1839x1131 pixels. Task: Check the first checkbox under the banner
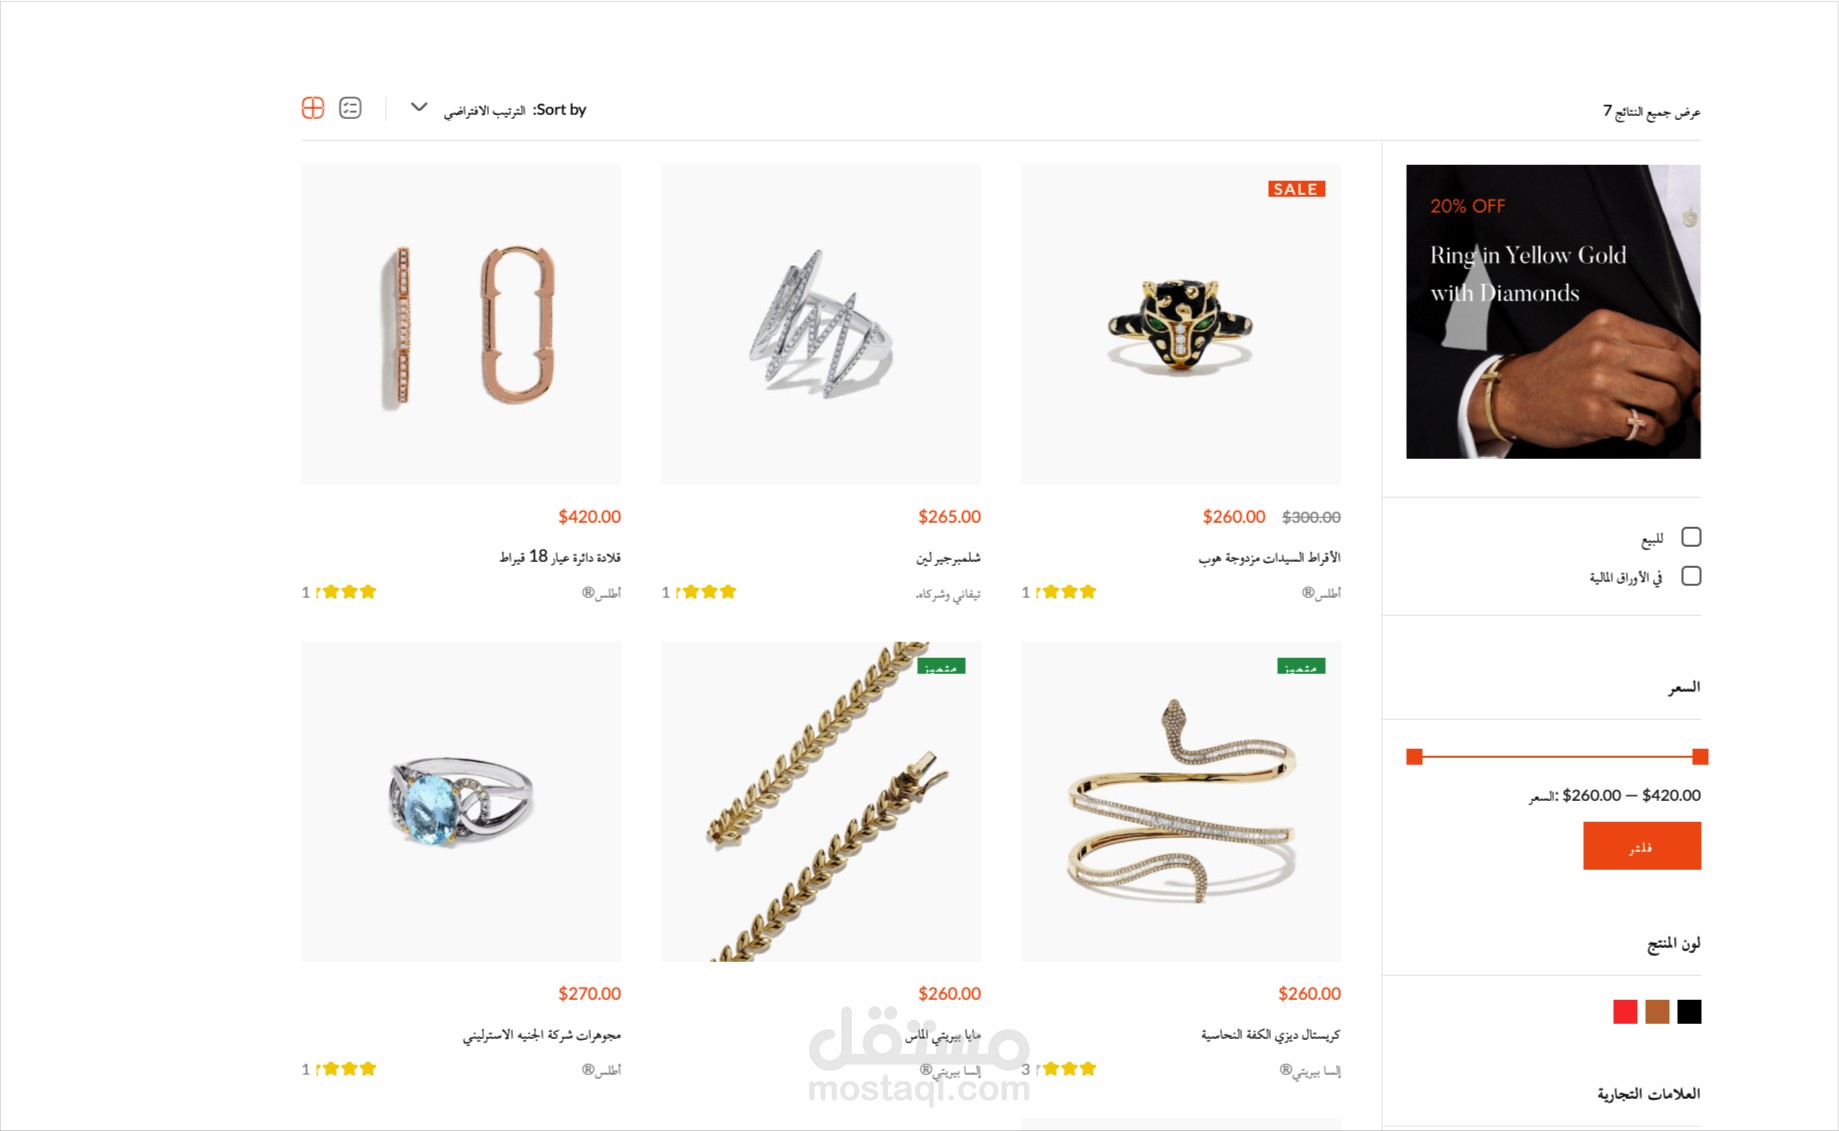(1691, 537)
